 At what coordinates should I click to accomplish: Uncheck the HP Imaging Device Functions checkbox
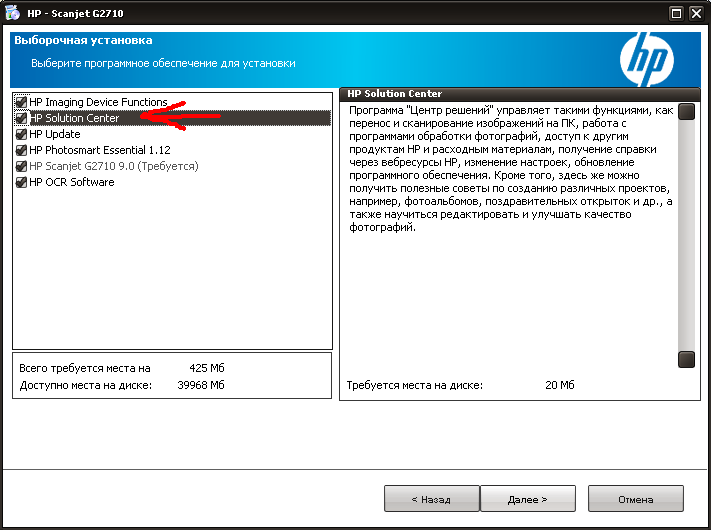pyautogui.click(x=21, y=102)
